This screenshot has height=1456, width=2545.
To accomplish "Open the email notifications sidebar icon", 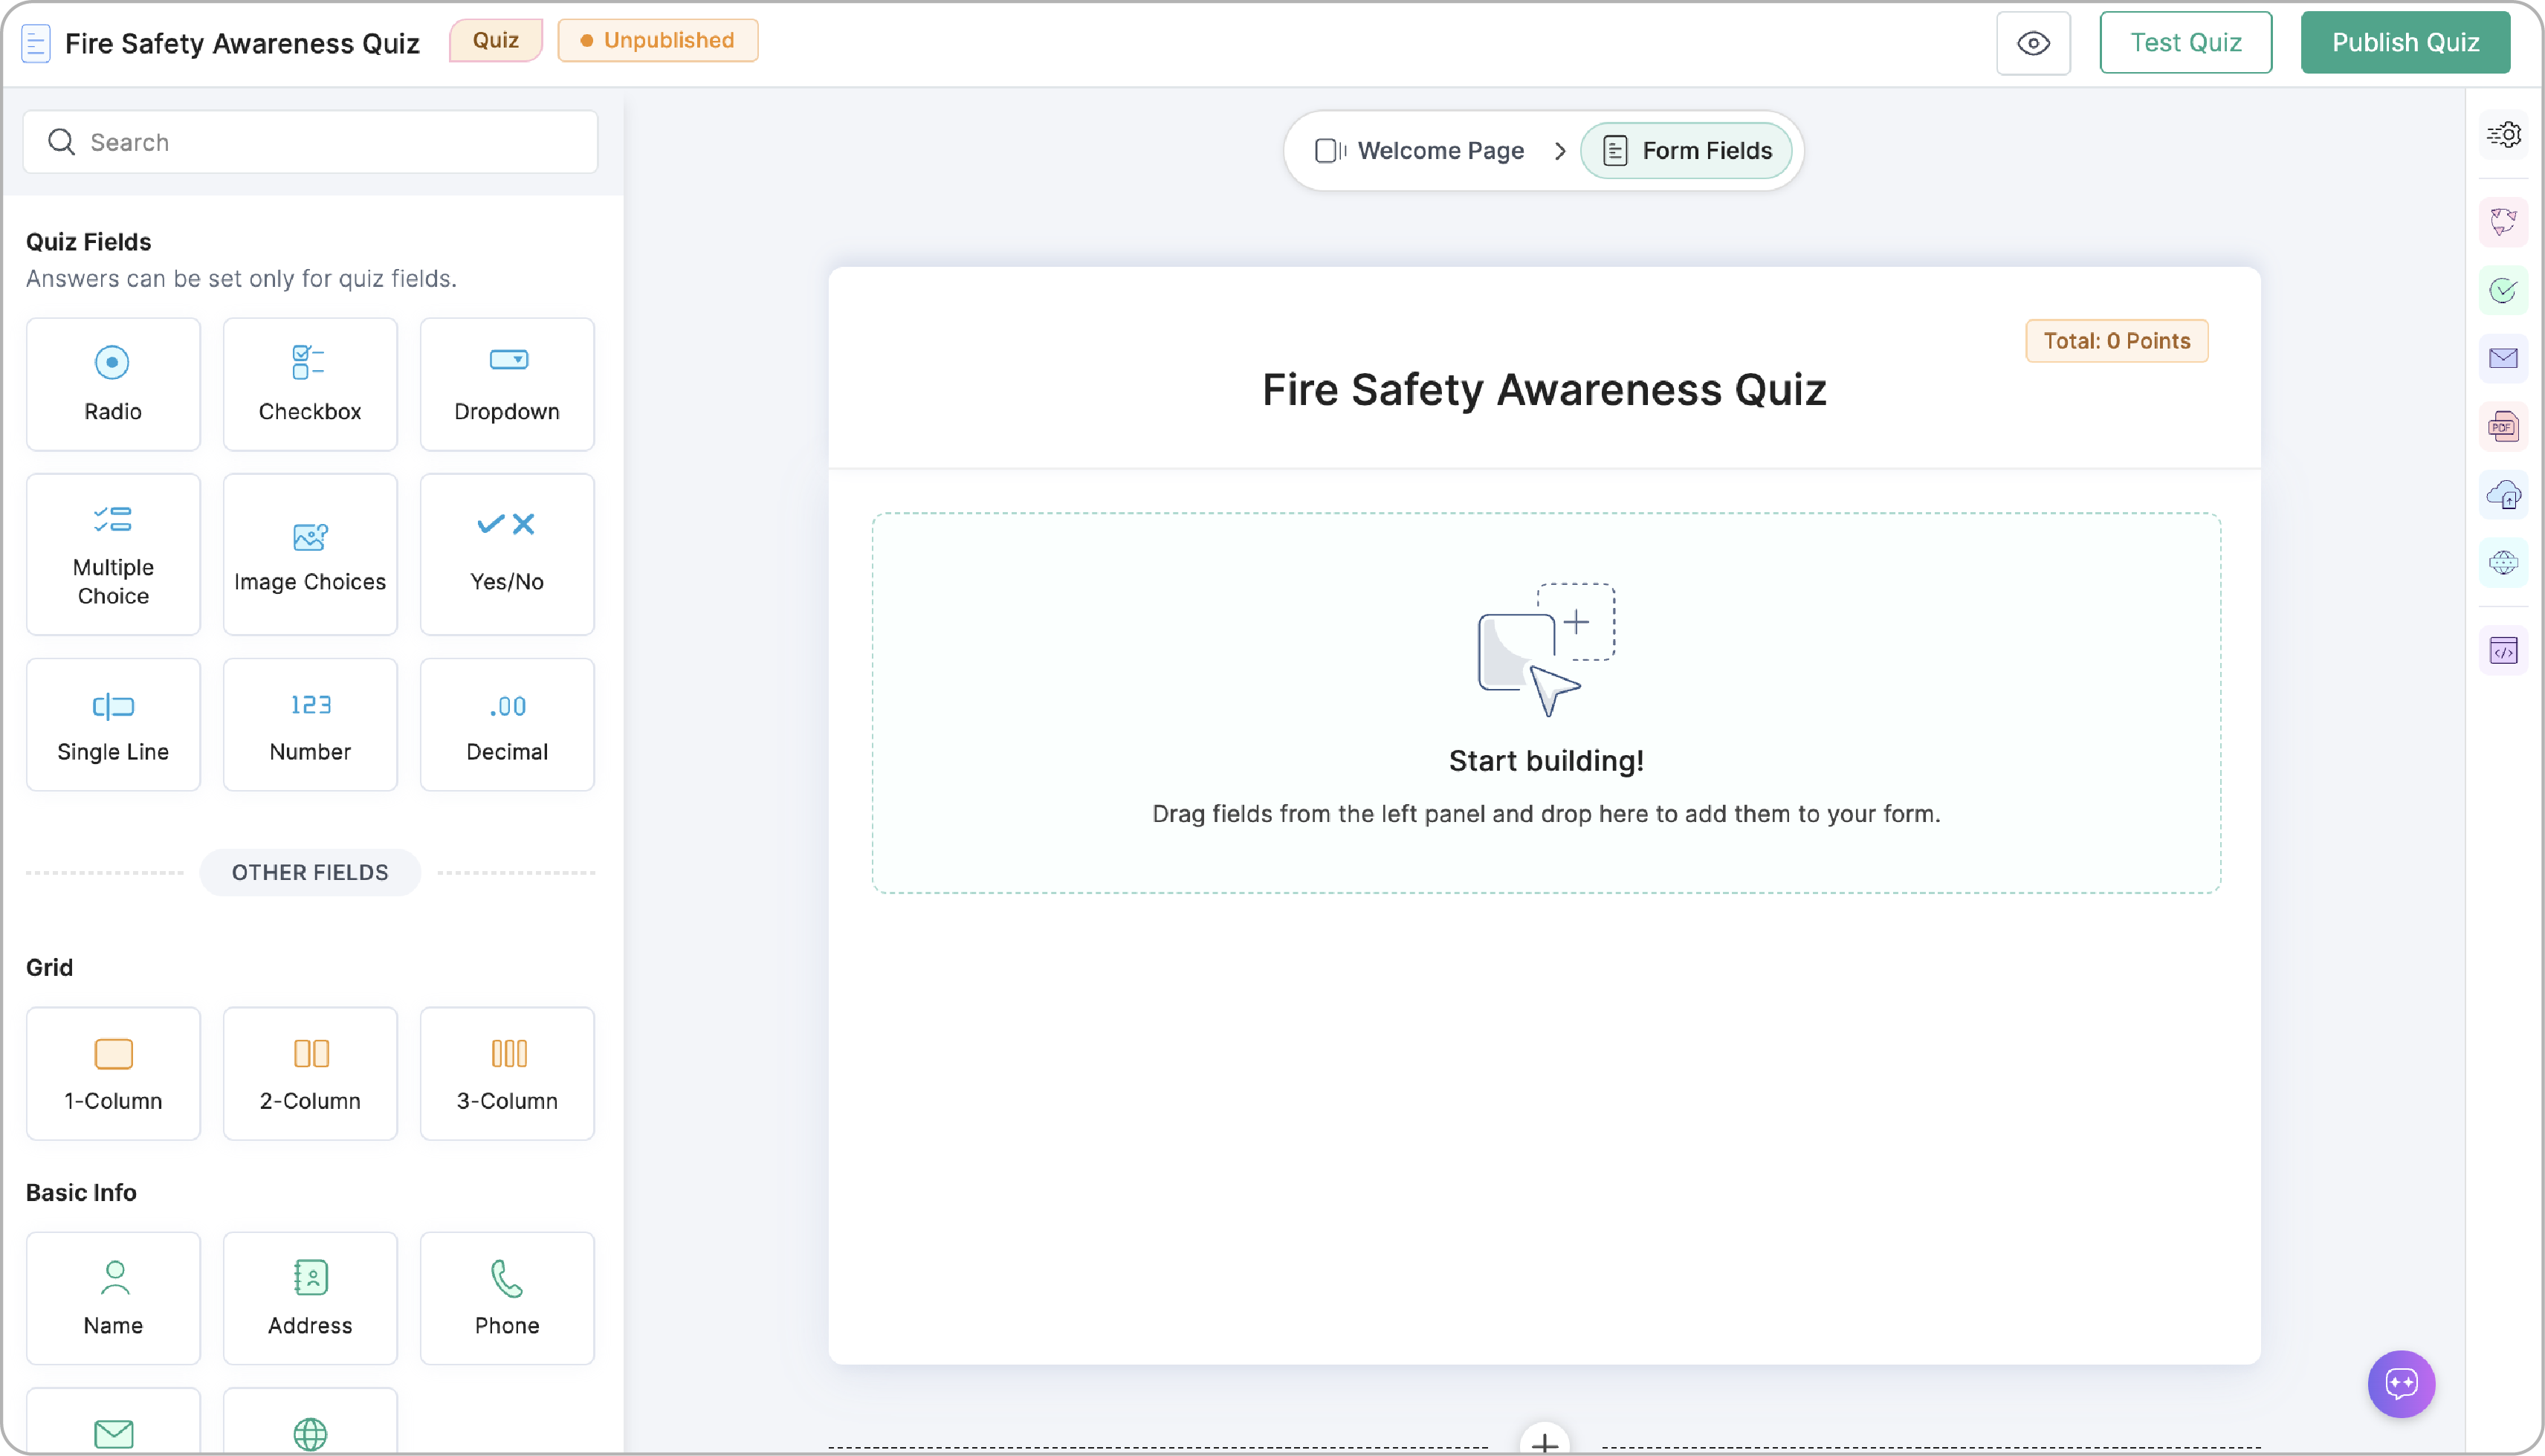I will (x=2504, y=358).
